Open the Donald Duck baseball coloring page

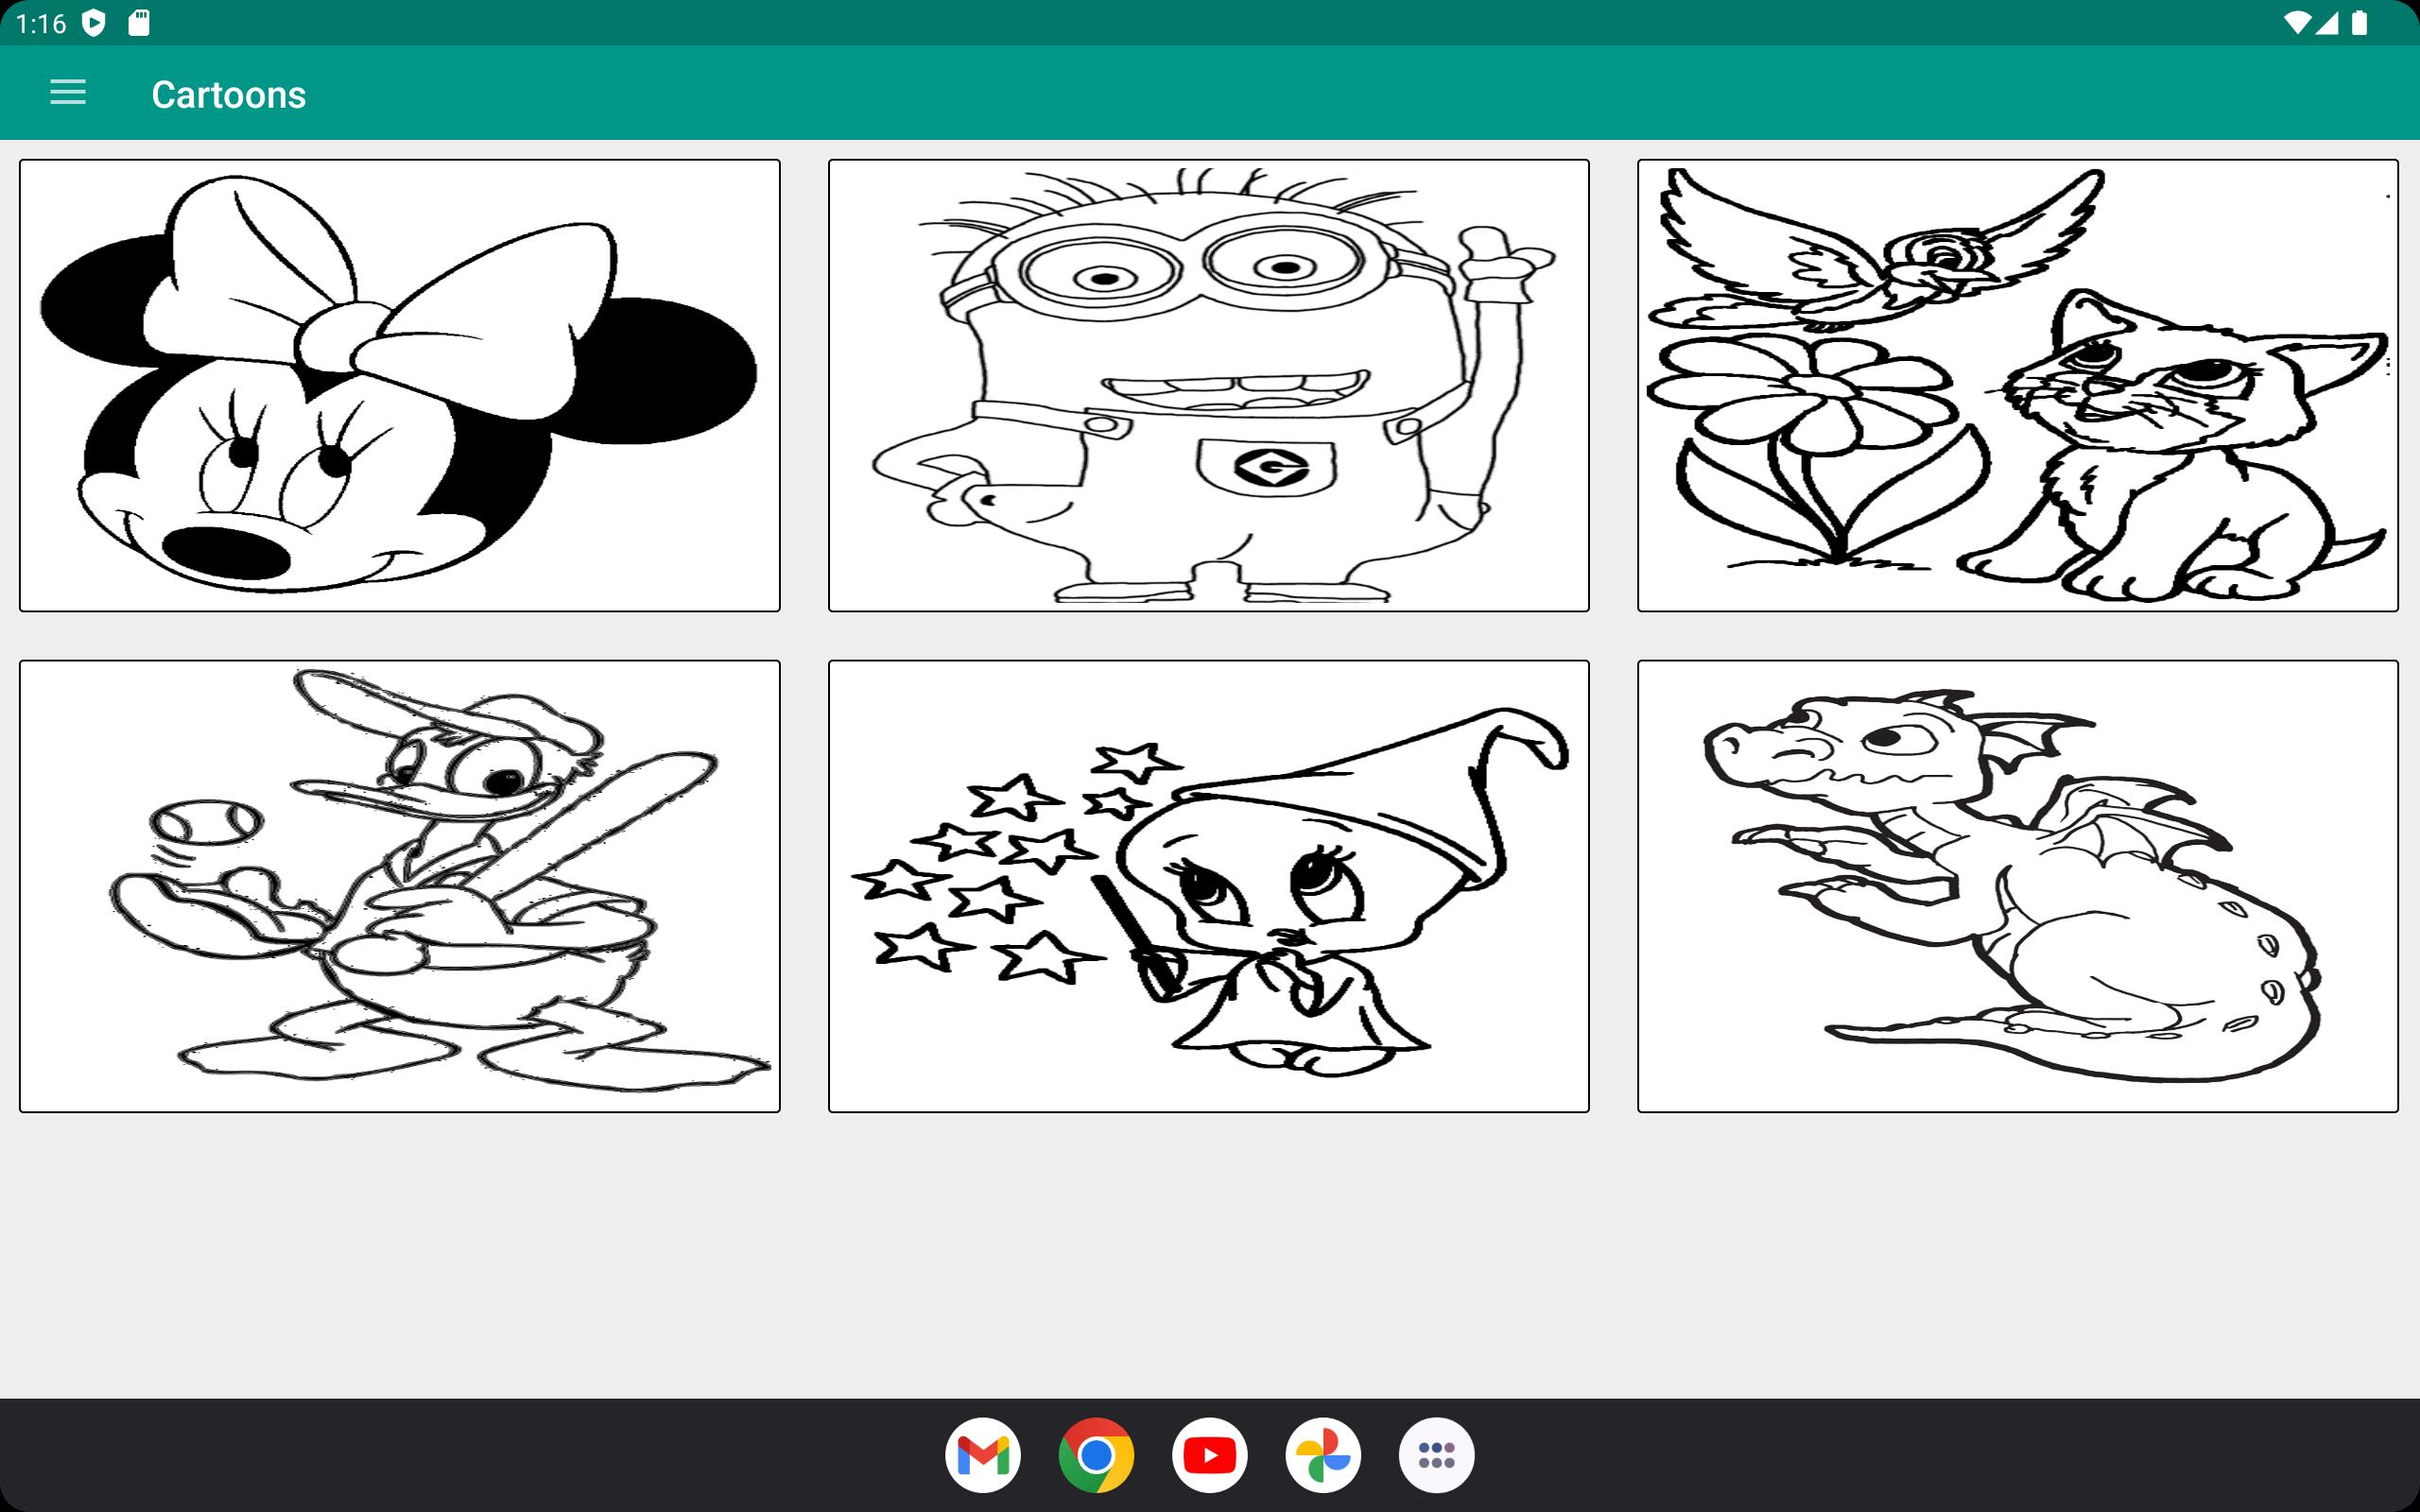[400, 886]
